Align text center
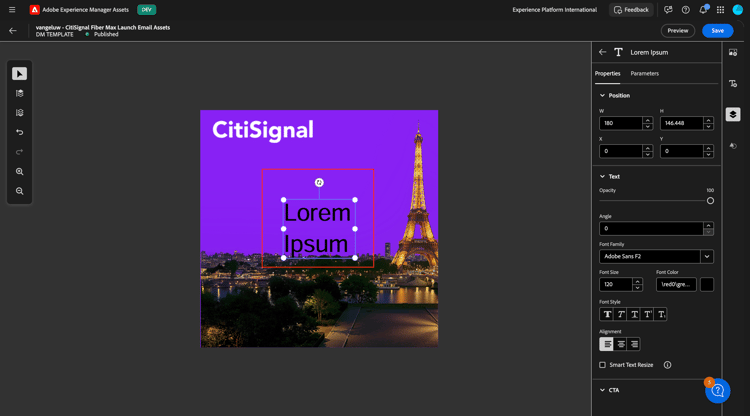Image resolution: width=750 pixels, height=416 pixels. click(620, 344)
